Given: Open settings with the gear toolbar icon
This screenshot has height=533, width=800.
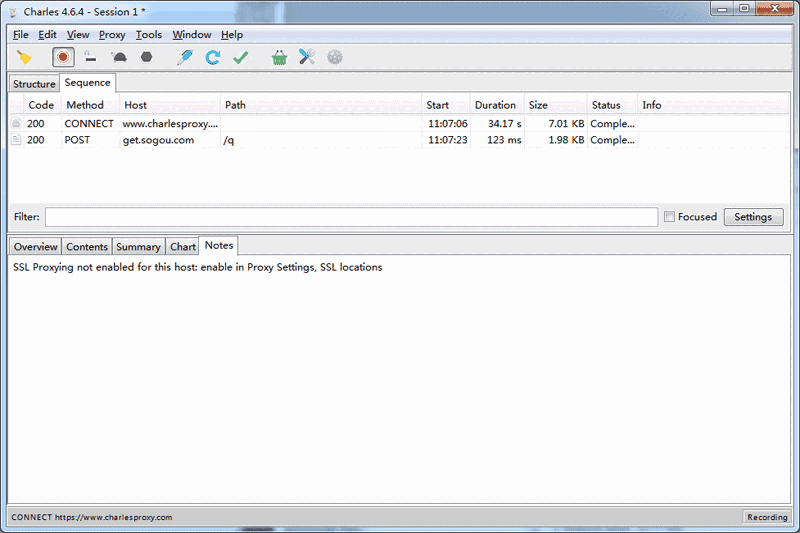Looking at the screenshot, I should click(x=335, y=58).
